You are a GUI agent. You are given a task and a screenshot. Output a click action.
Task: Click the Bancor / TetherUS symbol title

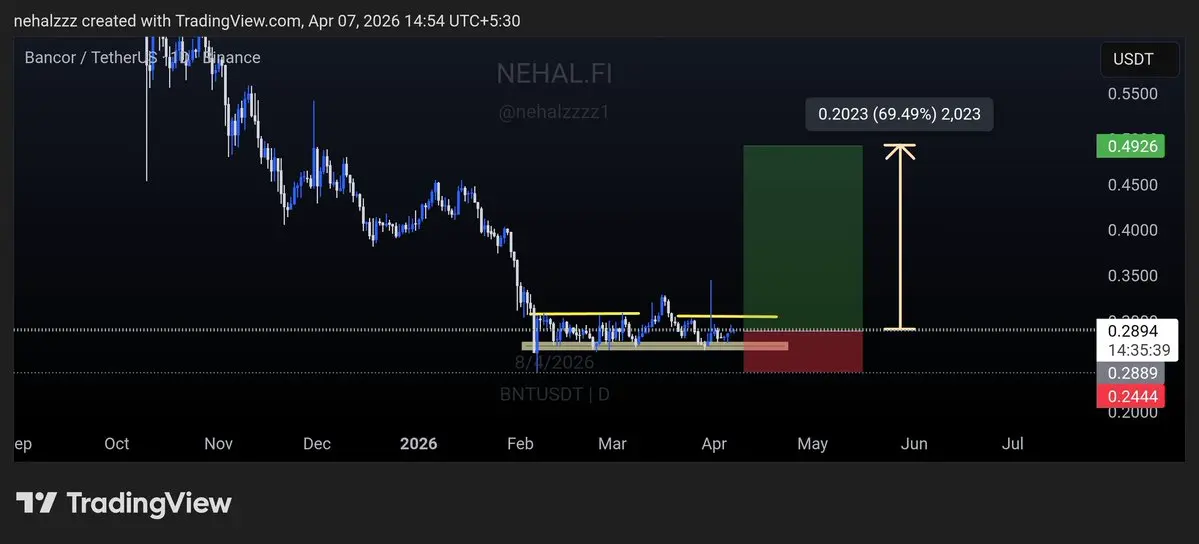tap(90, 57)
